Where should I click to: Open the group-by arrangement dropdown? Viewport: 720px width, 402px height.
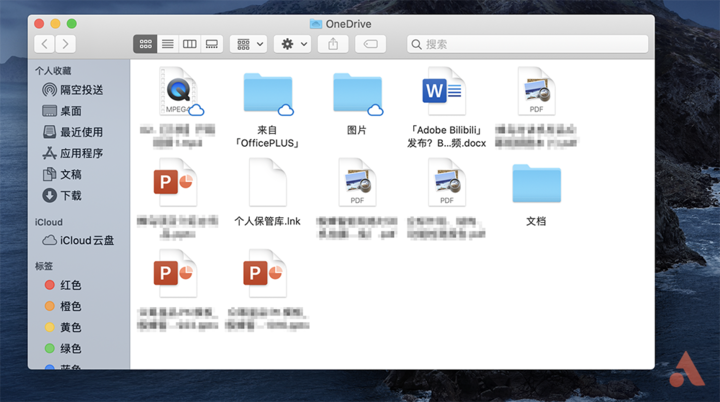point(249,44)
